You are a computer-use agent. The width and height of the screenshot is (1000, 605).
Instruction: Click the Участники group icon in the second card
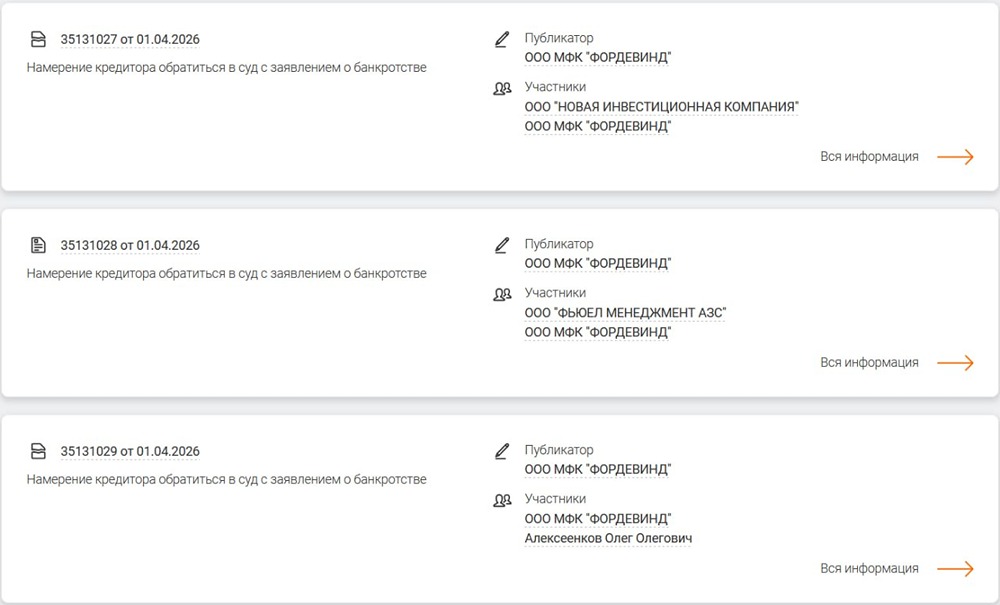coord(503,293)
